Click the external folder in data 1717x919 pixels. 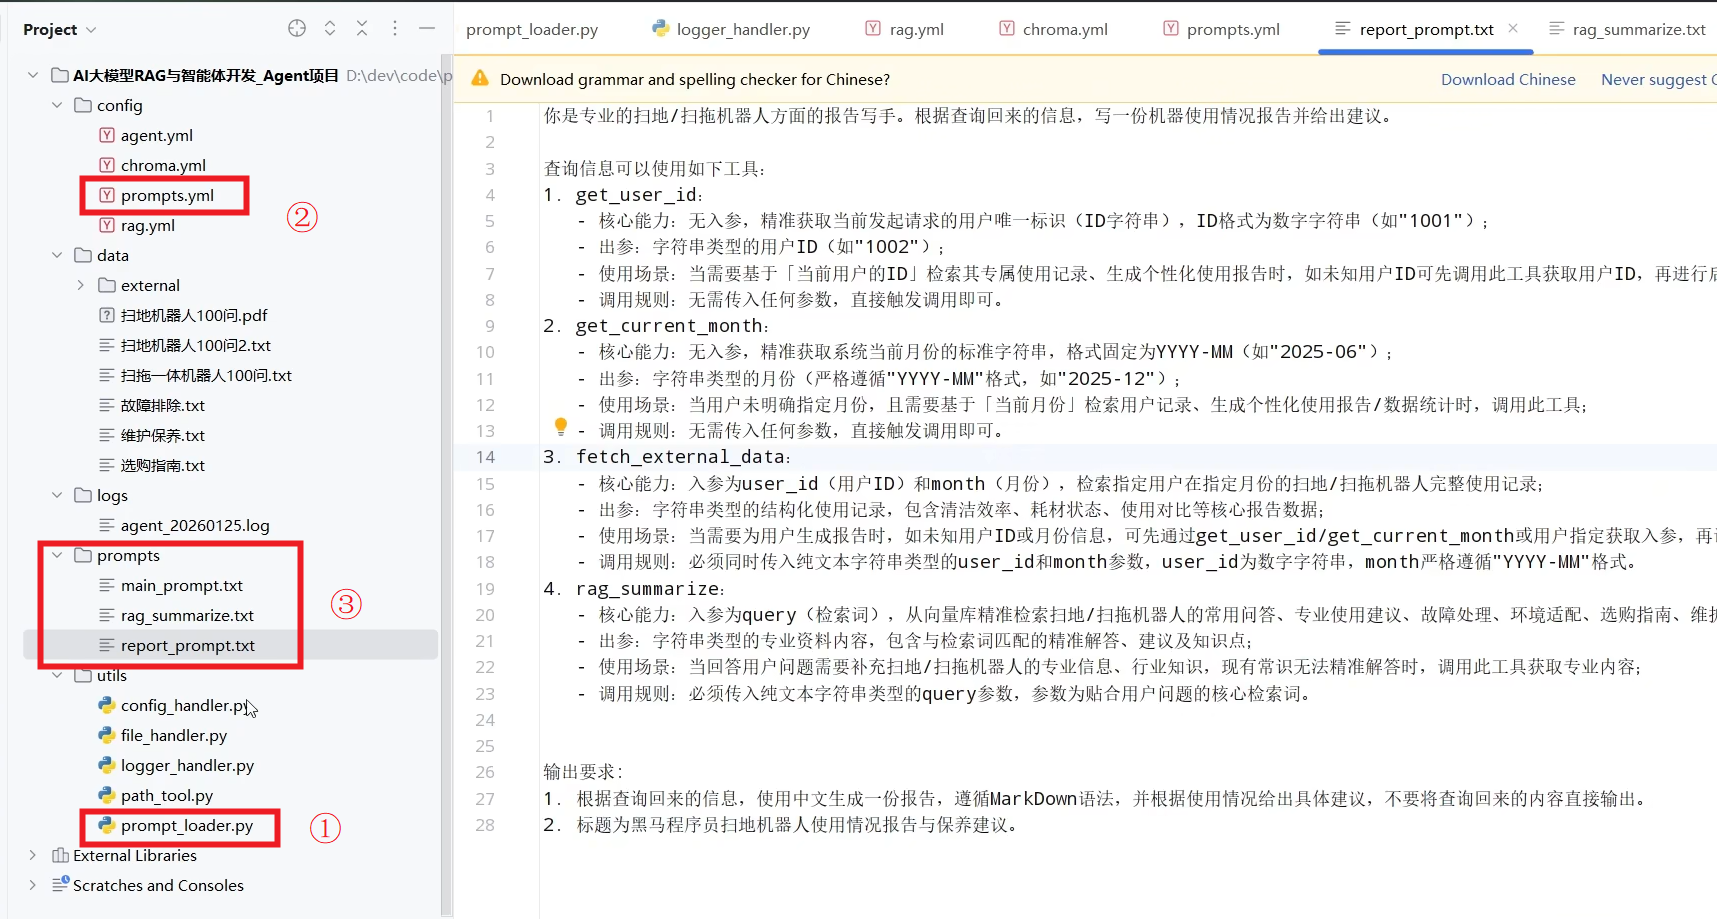coord(150,285)
